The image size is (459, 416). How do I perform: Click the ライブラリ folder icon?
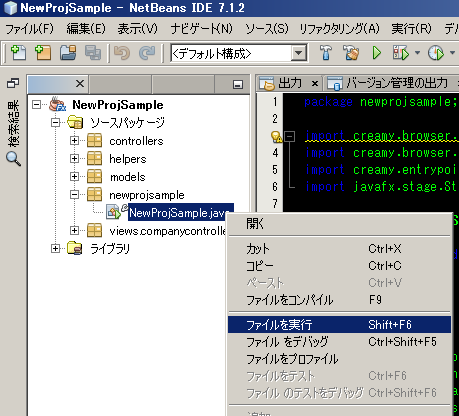tap(75, 248)
